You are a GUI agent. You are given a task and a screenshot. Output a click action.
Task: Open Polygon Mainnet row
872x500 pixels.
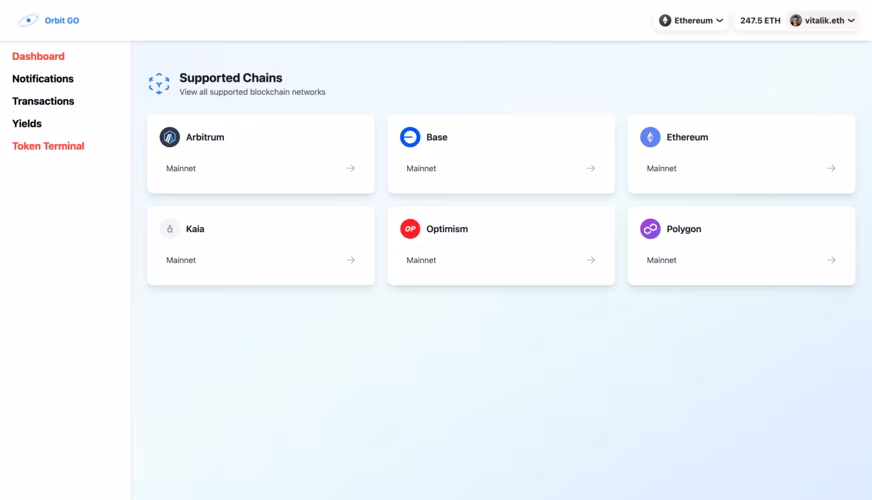(x=741, y=260)
